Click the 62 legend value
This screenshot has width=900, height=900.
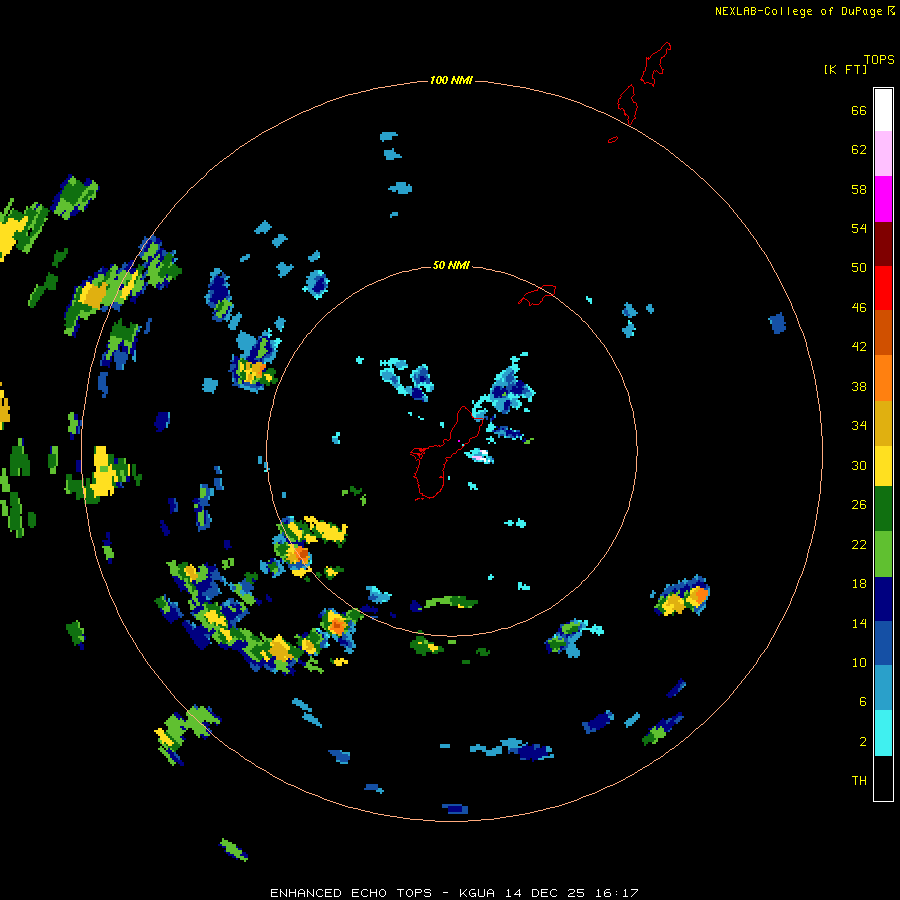(x=859, y=150)
